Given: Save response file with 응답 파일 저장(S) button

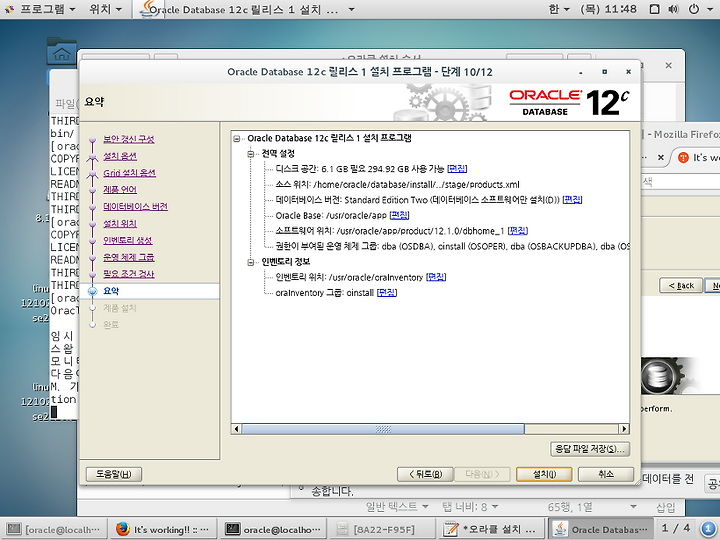Looking at the screenshot, I should [590, 449].
